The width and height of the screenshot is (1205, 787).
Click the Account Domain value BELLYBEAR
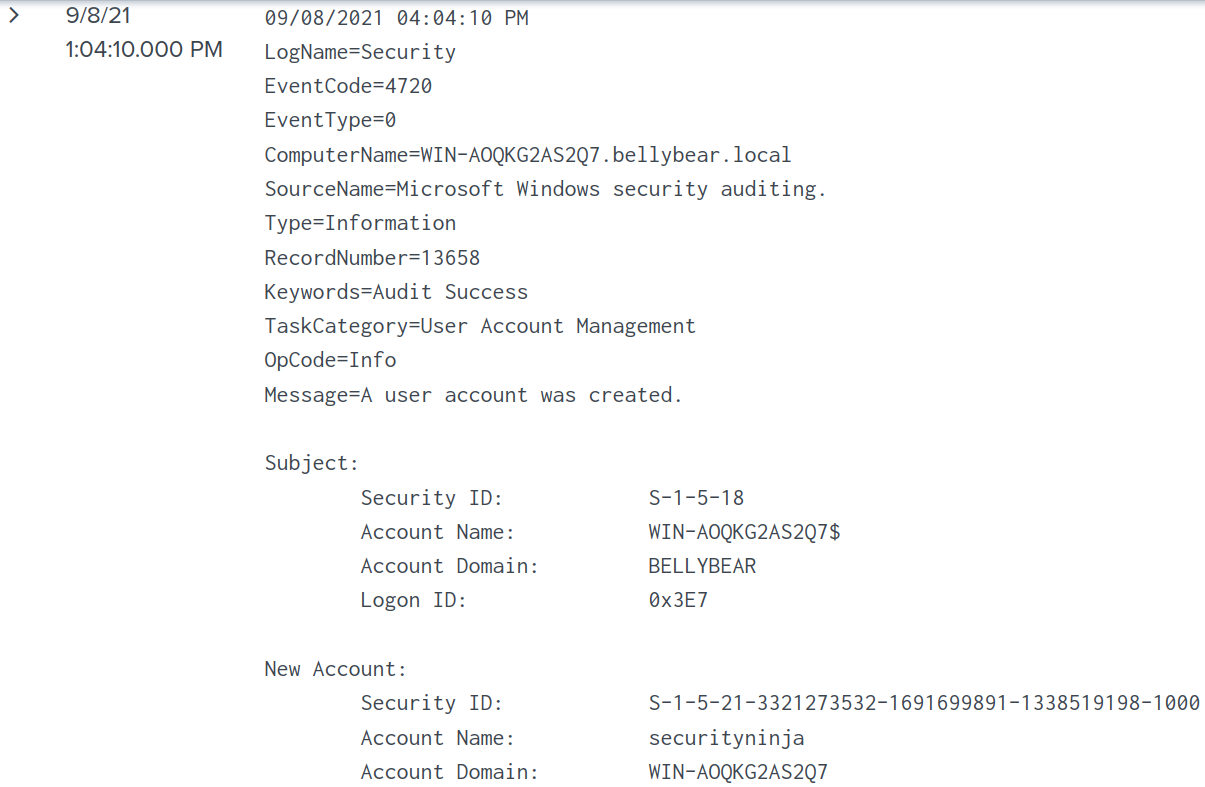pos(702,566)
